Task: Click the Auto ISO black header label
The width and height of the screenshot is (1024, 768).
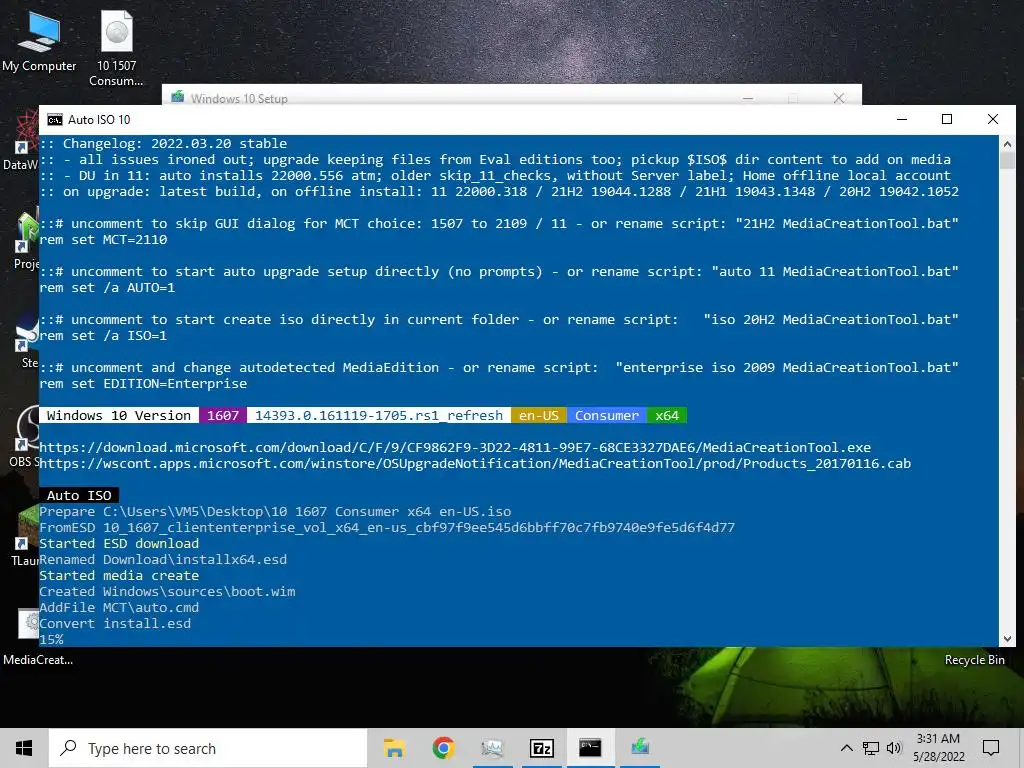Action: tap(79, 495)
